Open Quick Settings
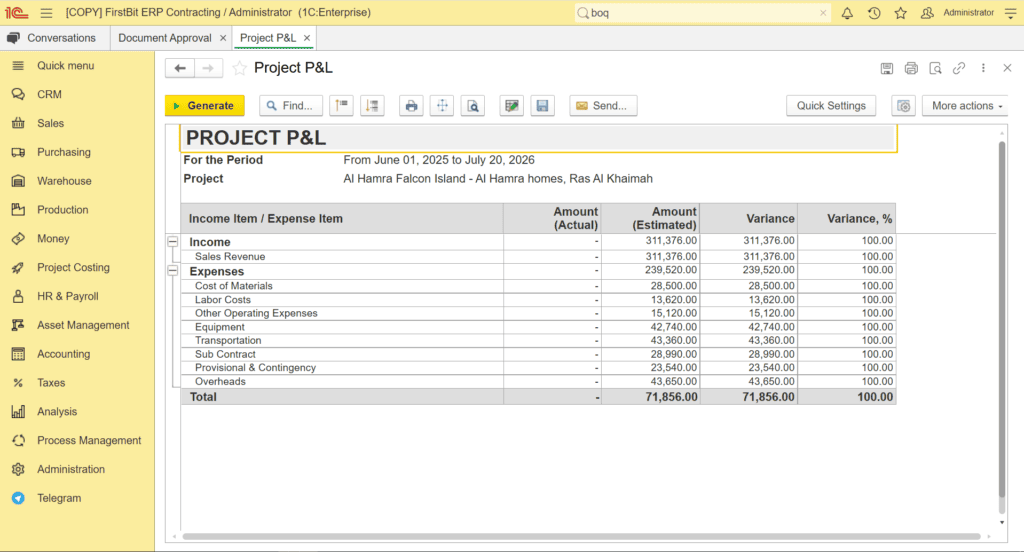Screen dimensions: 1024x552 point(831,106)
